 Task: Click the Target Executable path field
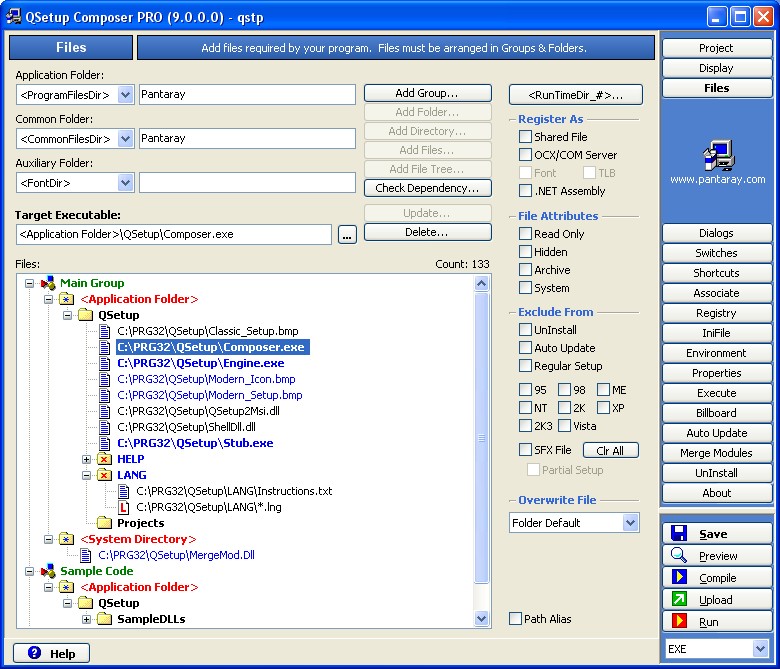coord(174,234)
